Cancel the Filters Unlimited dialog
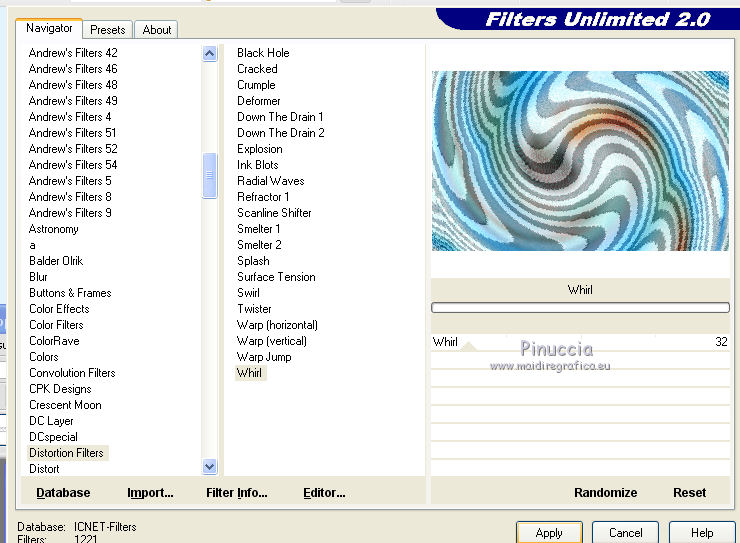Image resolution: width=740 pixels, height=543 pixels. (625, 533)
